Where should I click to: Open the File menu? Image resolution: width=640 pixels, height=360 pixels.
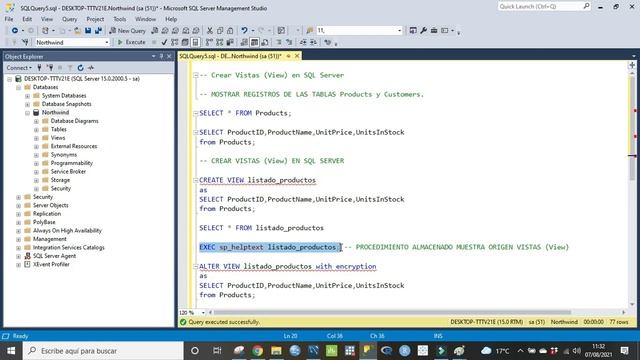tap(9, 19)
